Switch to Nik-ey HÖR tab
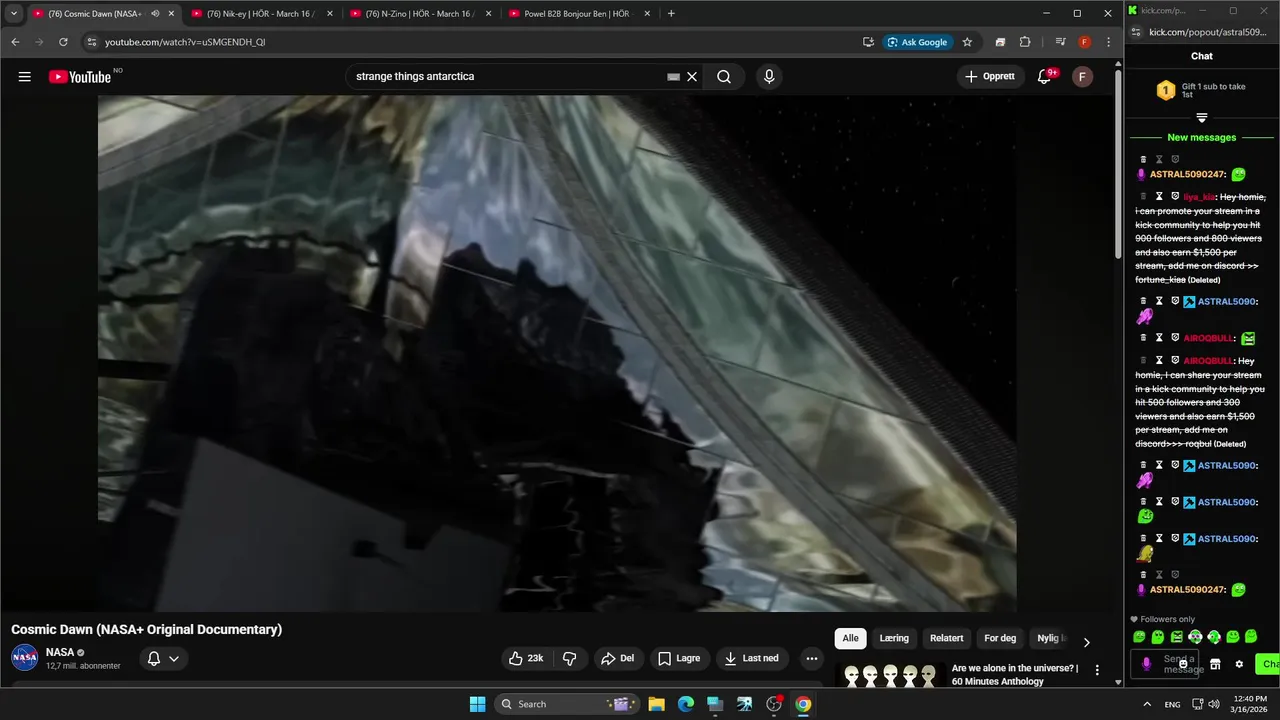 (x=261, y=14)
